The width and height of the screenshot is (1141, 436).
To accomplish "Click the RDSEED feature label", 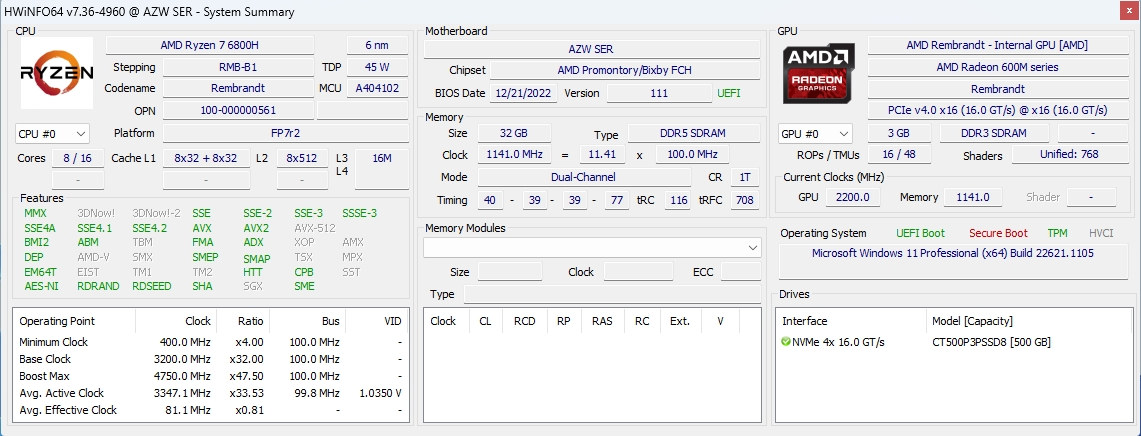I will (x=151, y=286).
